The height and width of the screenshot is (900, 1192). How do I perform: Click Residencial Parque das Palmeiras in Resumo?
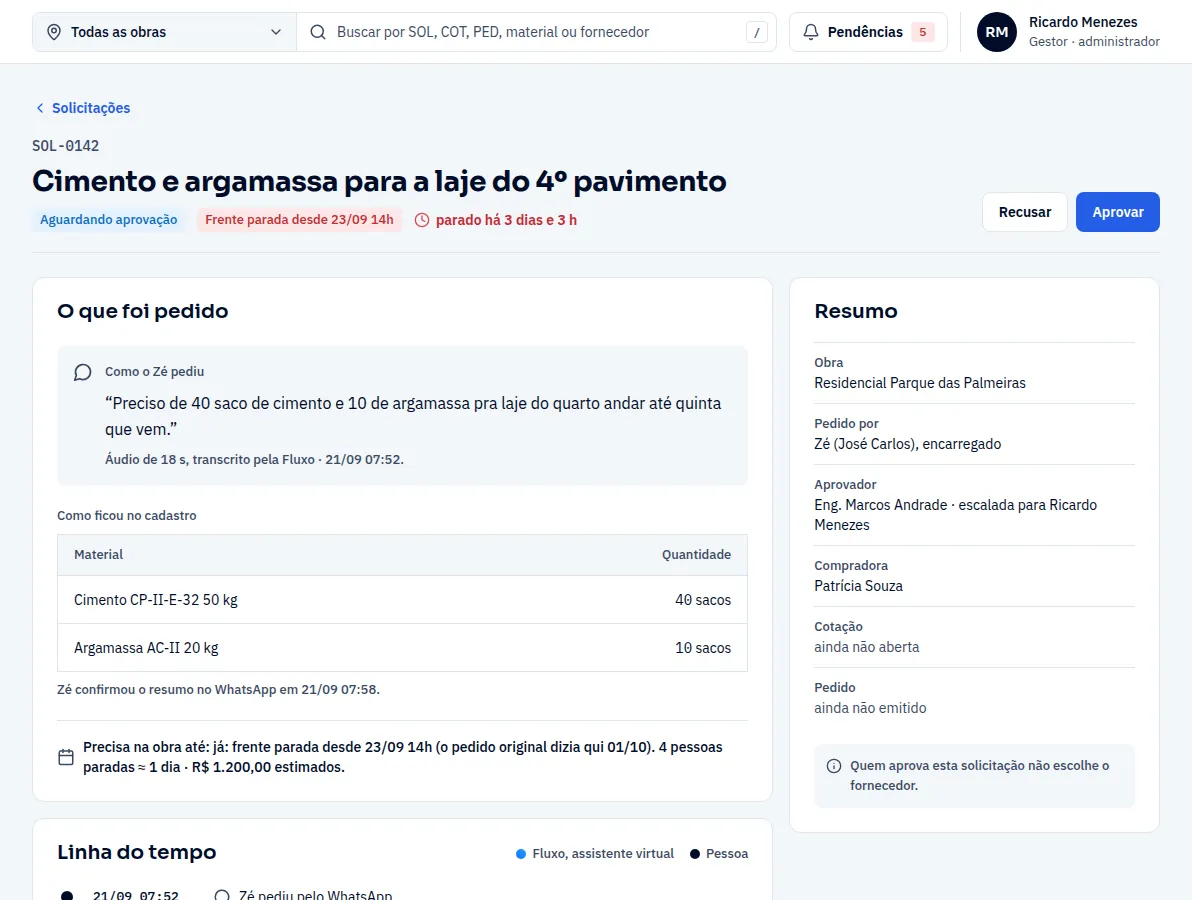920,383
